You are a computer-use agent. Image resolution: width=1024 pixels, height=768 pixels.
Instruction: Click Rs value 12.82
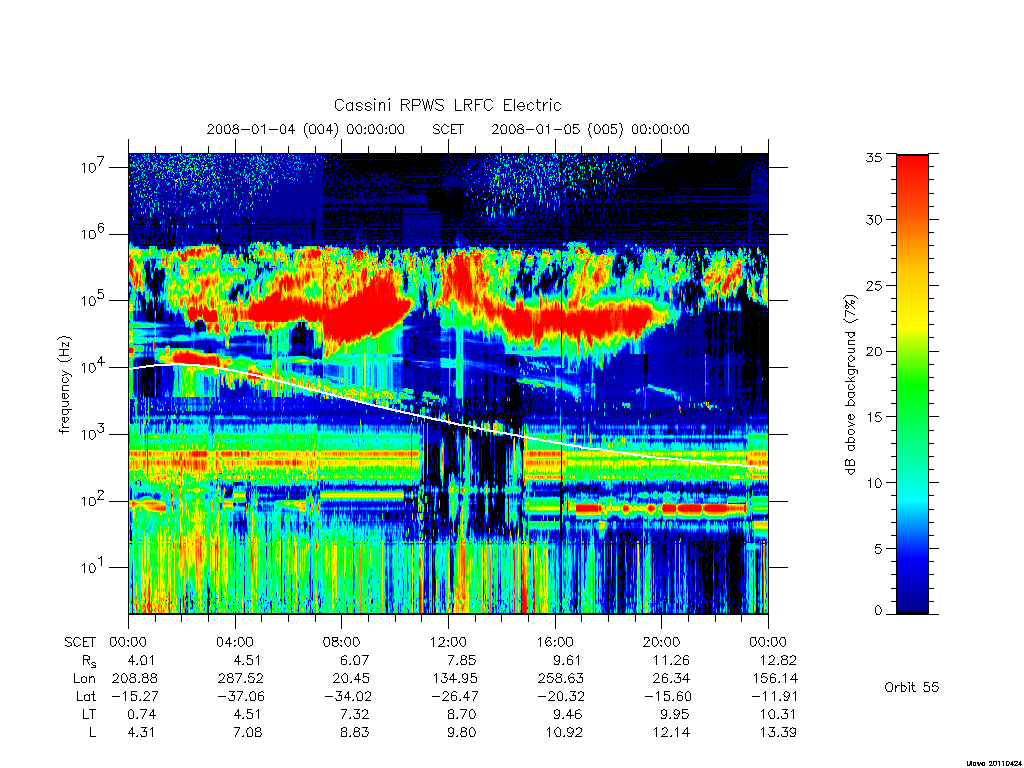click(x=778, y=660)
